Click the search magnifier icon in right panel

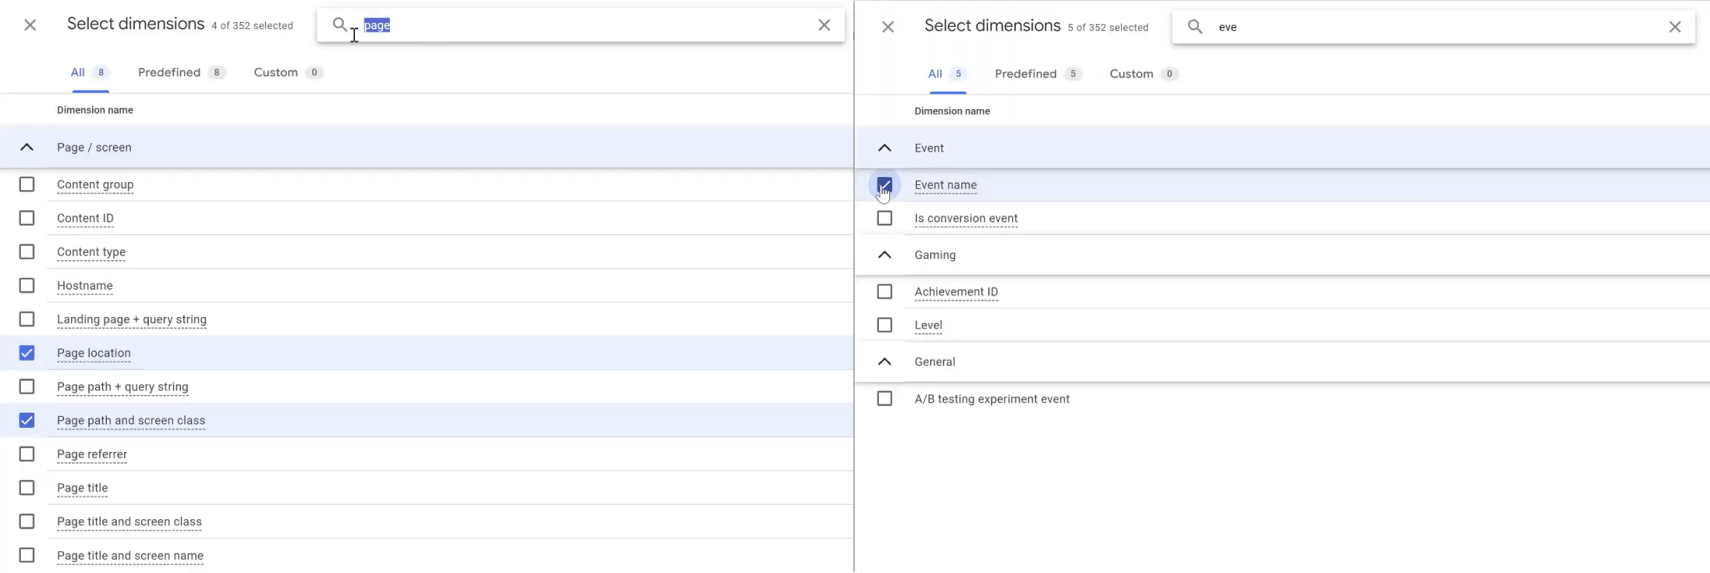[x=1195, y=27]
